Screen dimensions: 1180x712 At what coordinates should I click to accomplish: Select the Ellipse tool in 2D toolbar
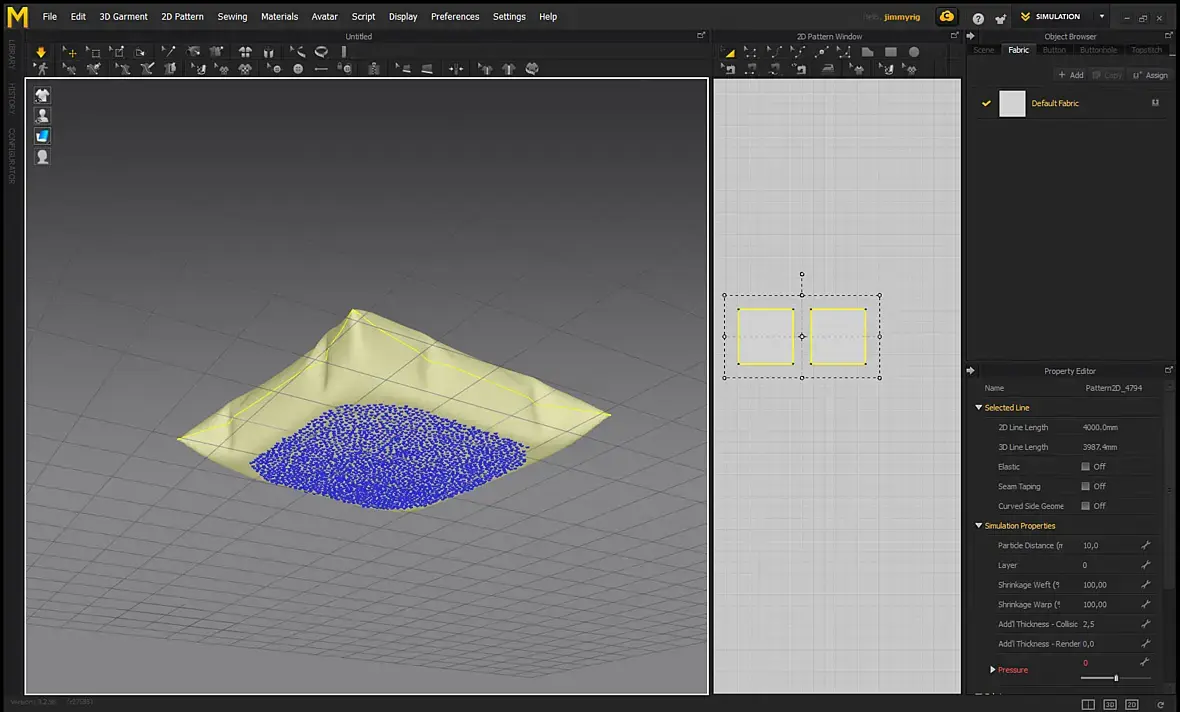(x=913, y=52)
